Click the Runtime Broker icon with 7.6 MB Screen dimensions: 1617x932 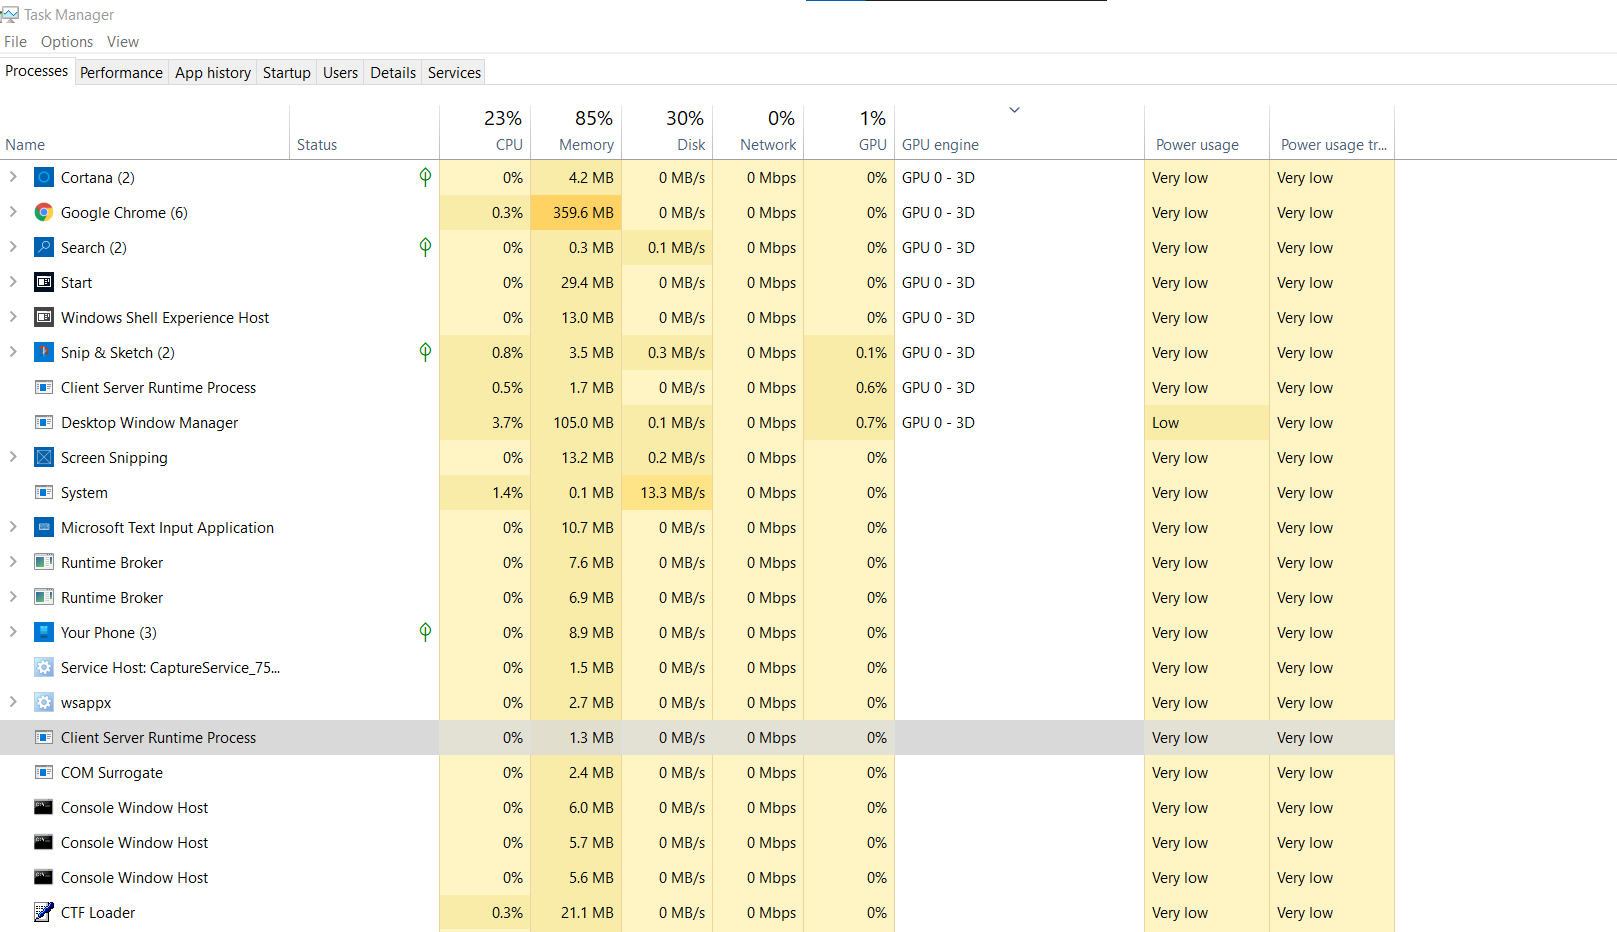[x=44, y=563]
